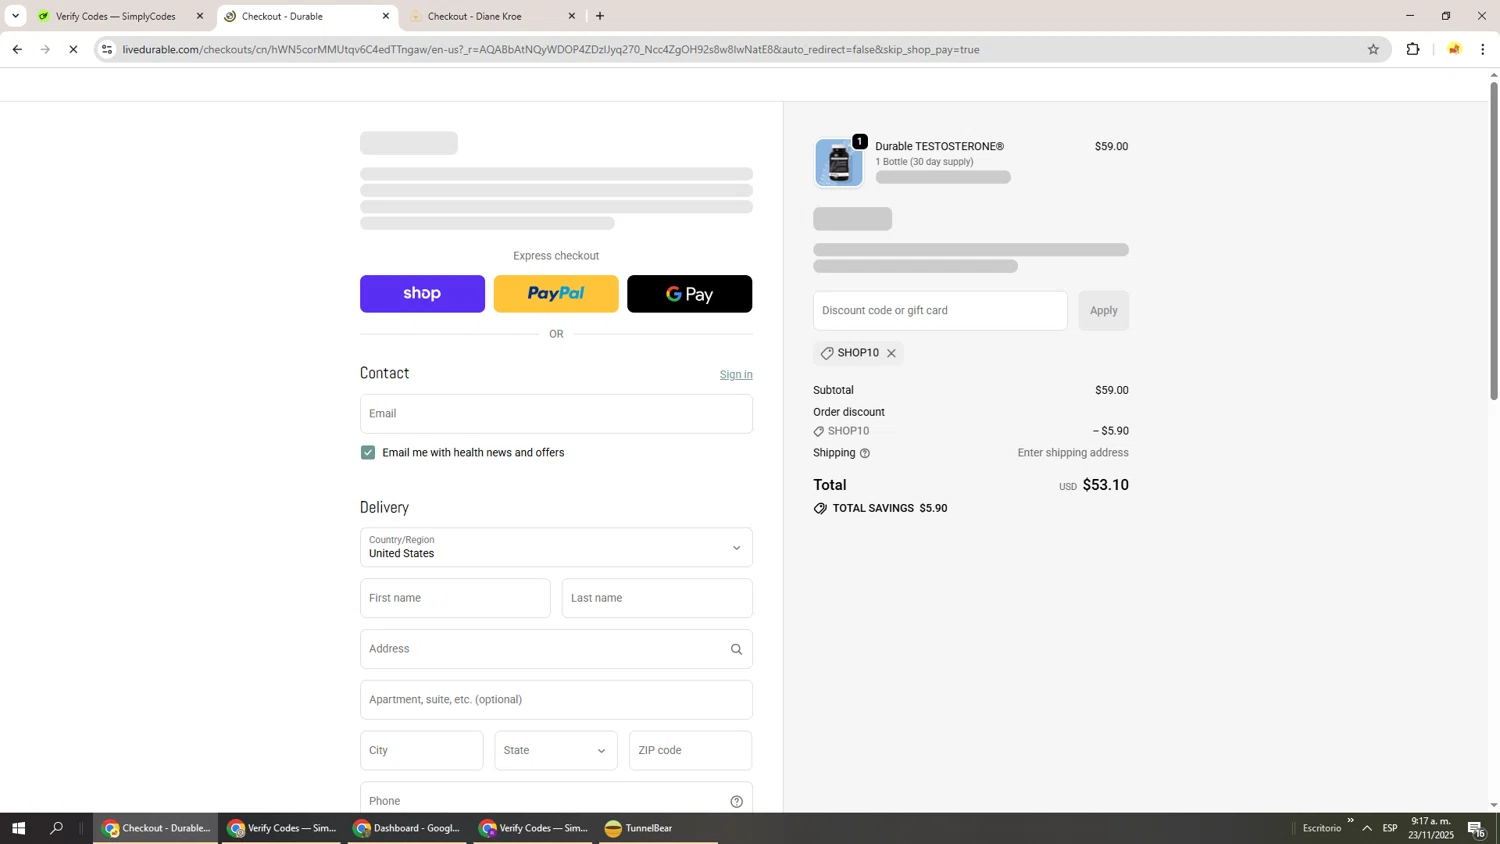Click the address bar URL
Screen dimensions: 1500x844
(x=550, y=49)
